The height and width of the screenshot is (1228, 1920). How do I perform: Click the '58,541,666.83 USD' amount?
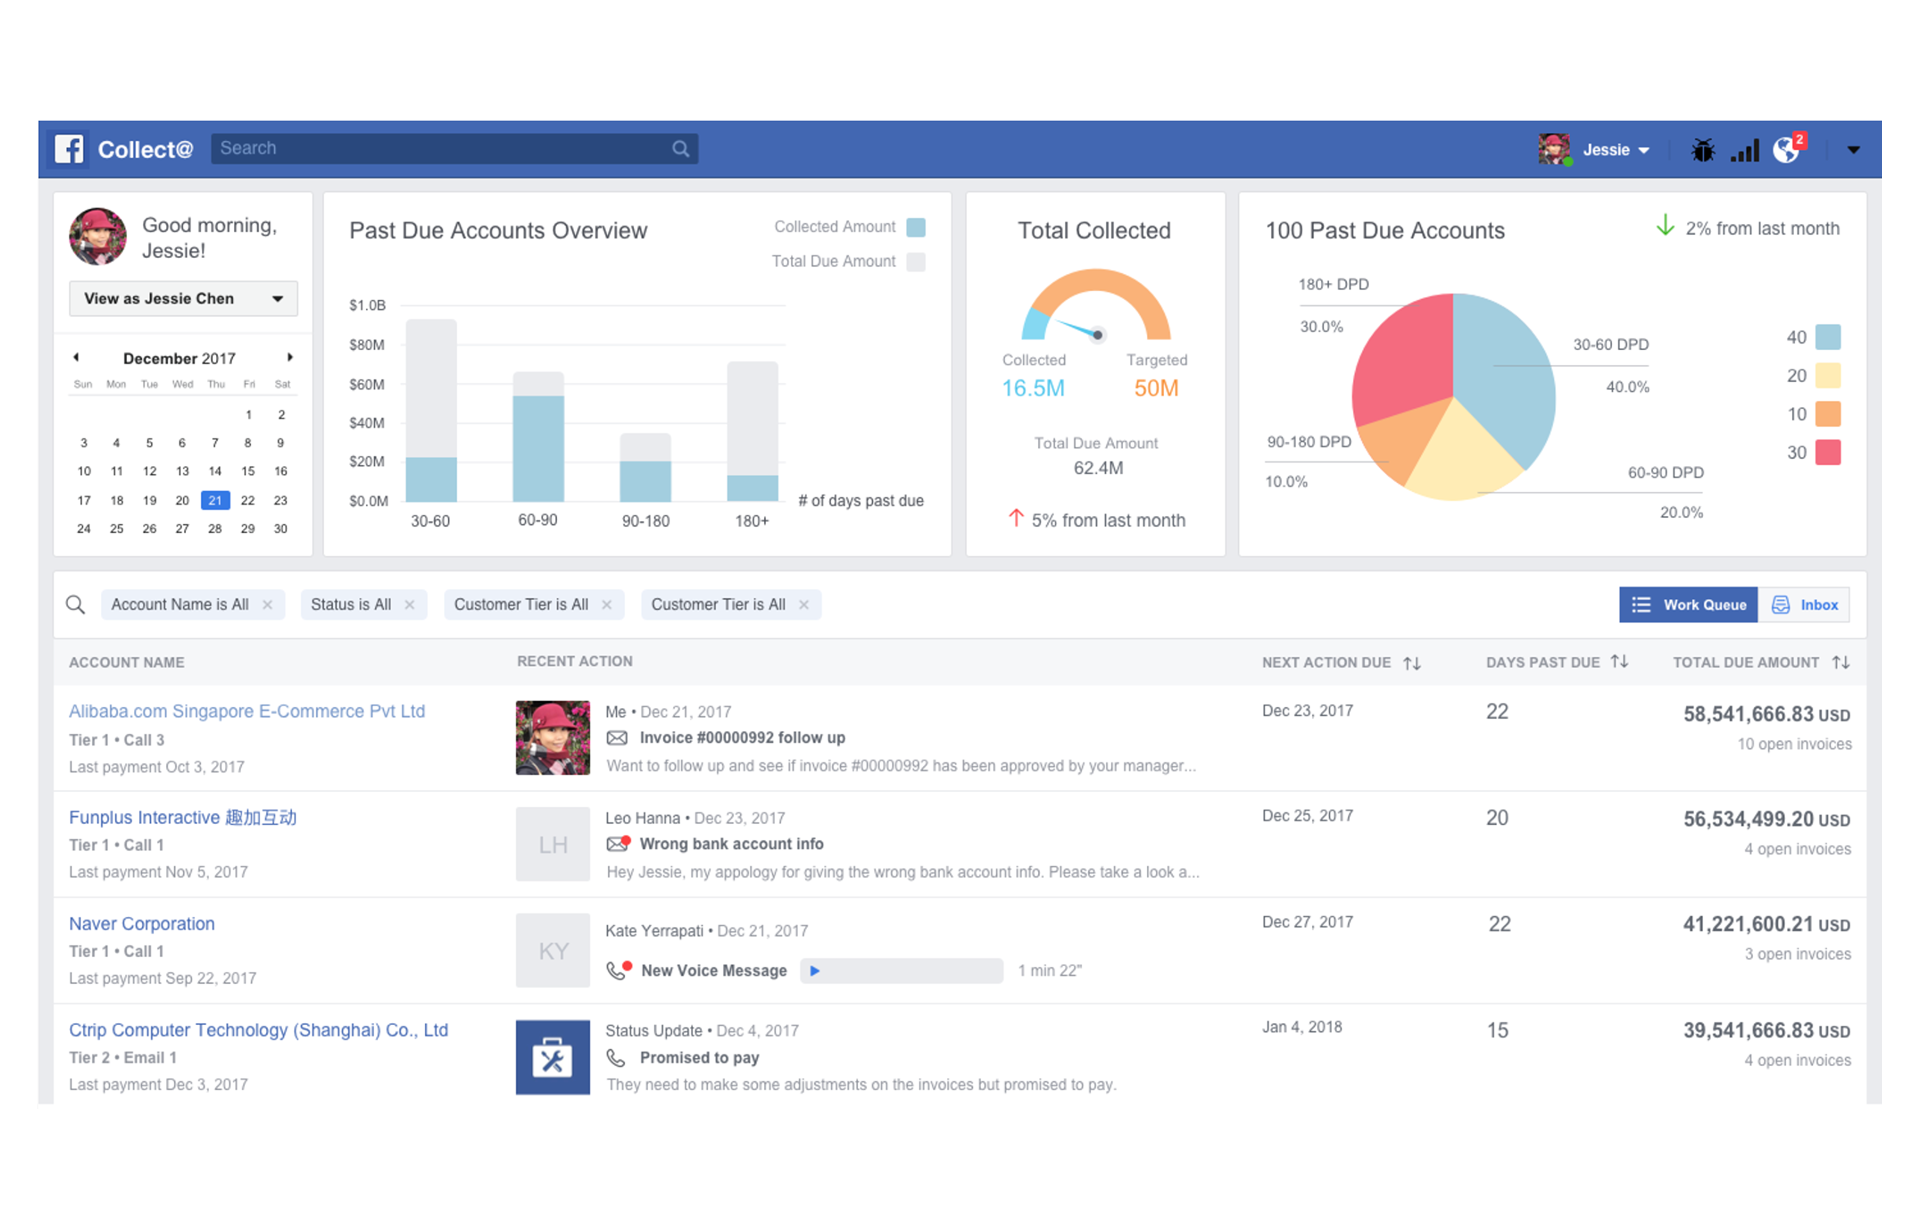coord(1766,714)
